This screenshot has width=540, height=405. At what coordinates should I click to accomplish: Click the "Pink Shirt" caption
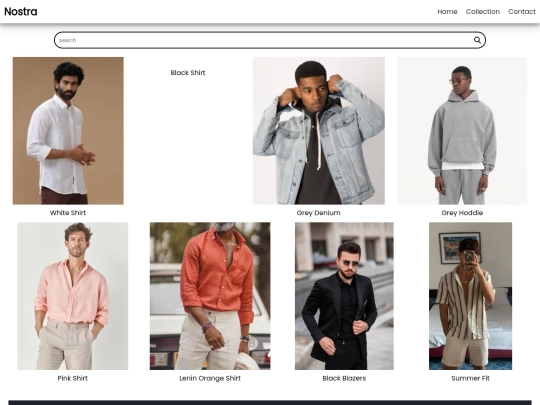coord(73,378)
